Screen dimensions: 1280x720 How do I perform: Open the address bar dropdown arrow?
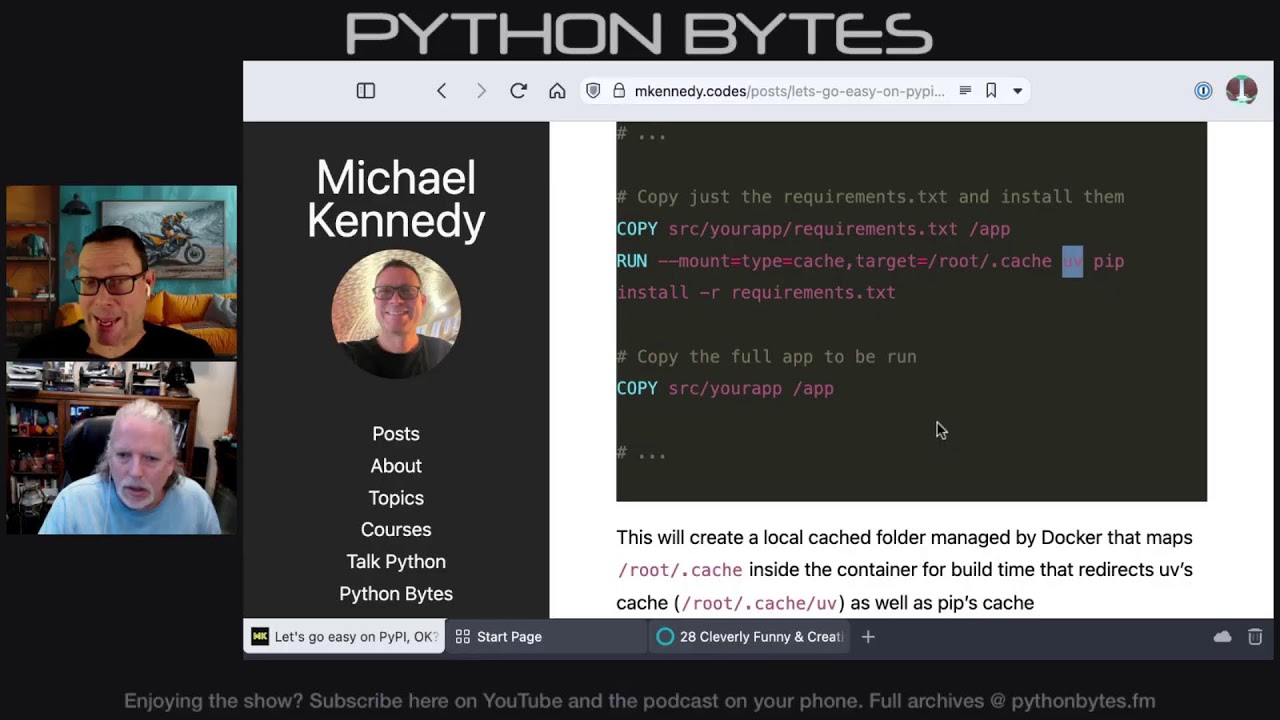[x=1018, y=90]
